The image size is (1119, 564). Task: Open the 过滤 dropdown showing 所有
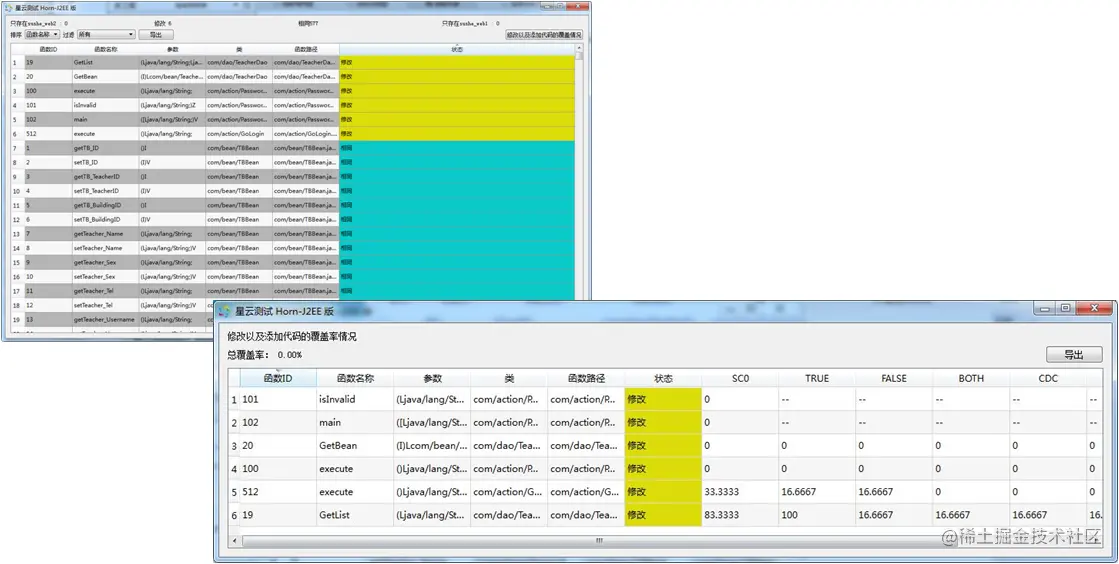coord(106,34)
